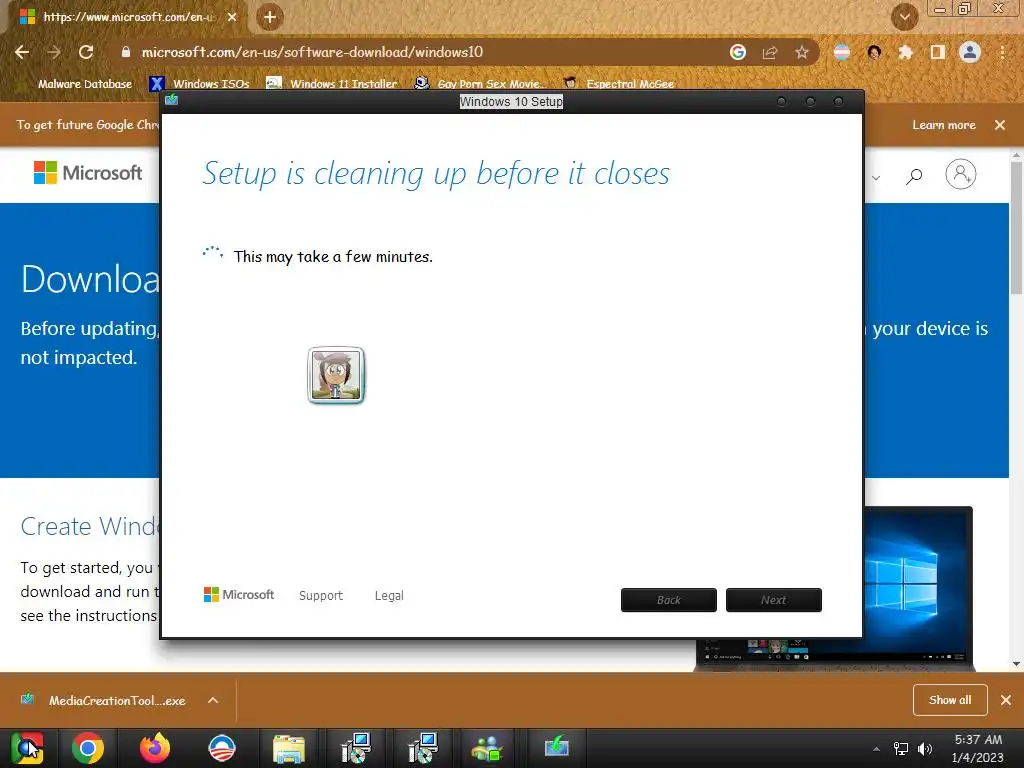1024x768 pixels.
Task: Reload the Microsoft download page
Action: [x=86, y=52]
